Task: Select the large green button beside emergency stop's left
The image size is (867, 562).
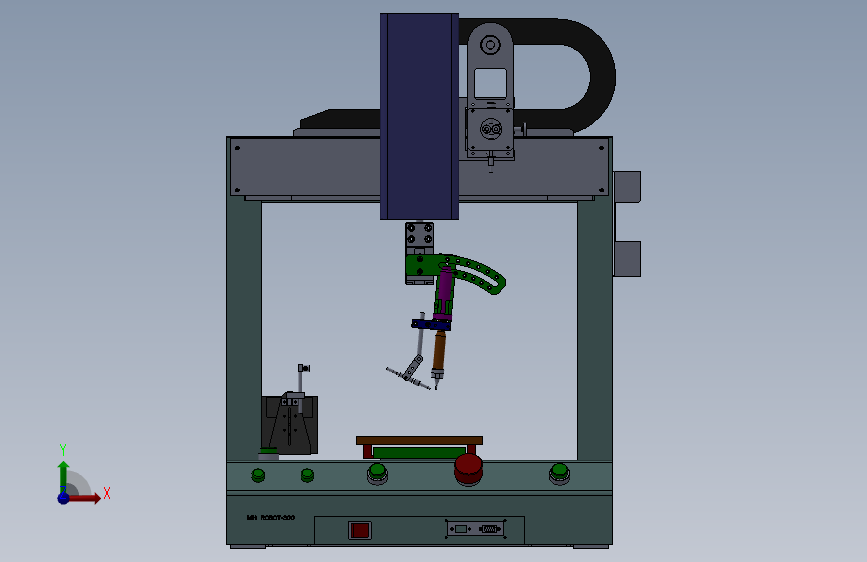Action: (377, 474)
